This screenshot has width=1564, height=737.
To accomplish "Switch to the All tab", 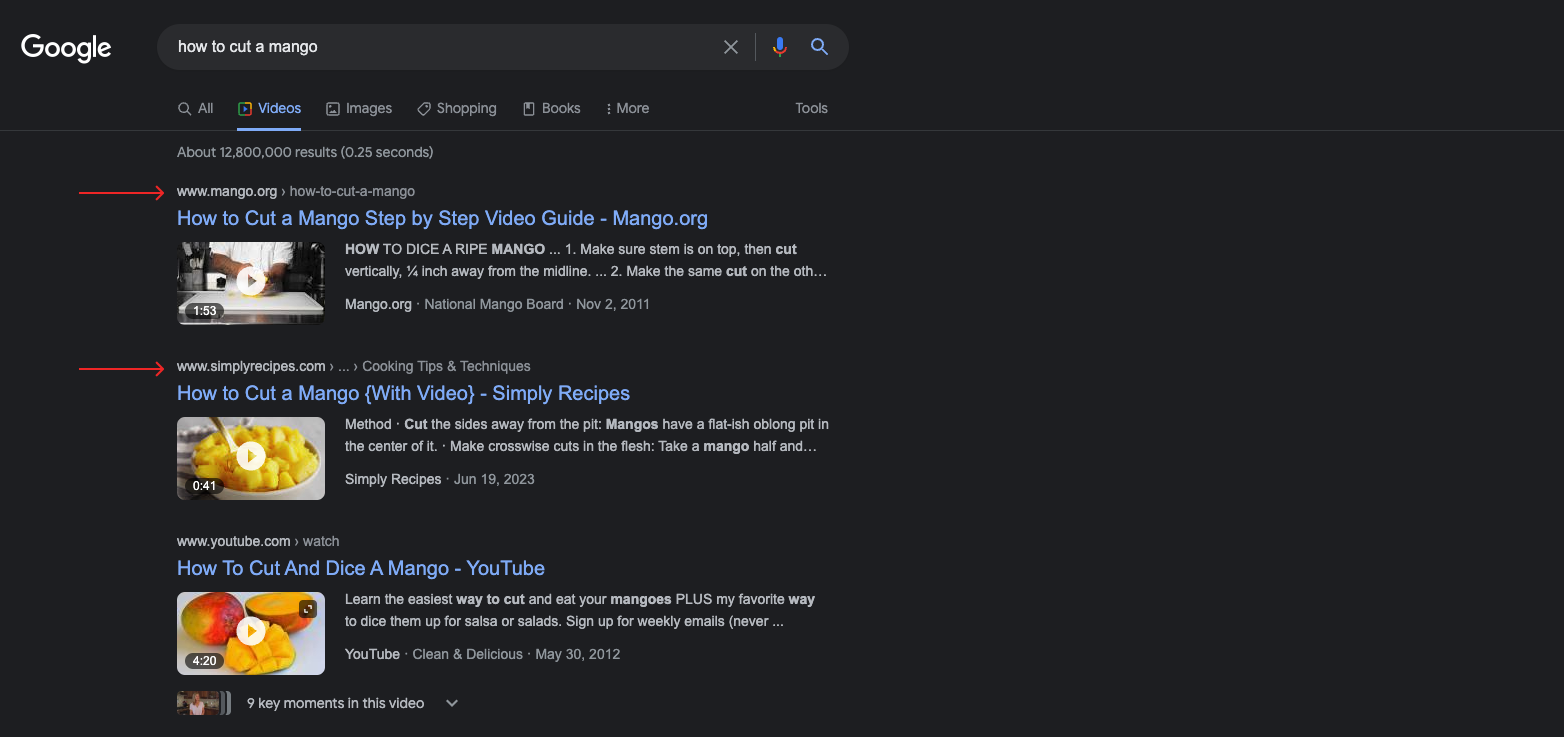I will click(195, 108).
